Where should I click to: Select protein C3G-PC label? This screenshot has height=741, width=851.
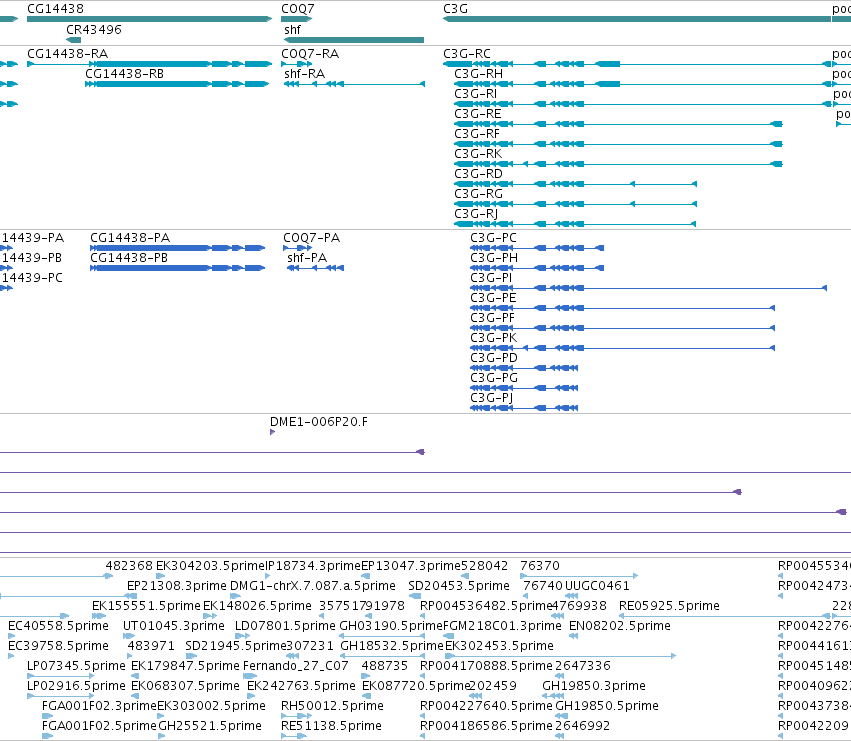(x=493, y=238)
